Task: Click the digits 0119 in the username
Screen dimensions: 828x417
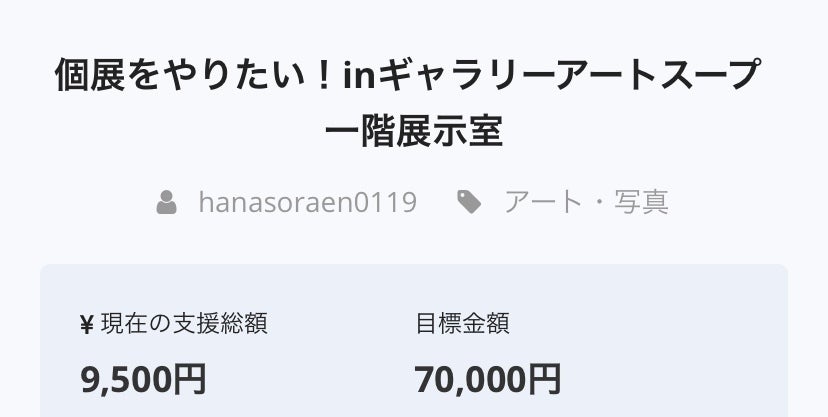Action: (x=386, y=203)
